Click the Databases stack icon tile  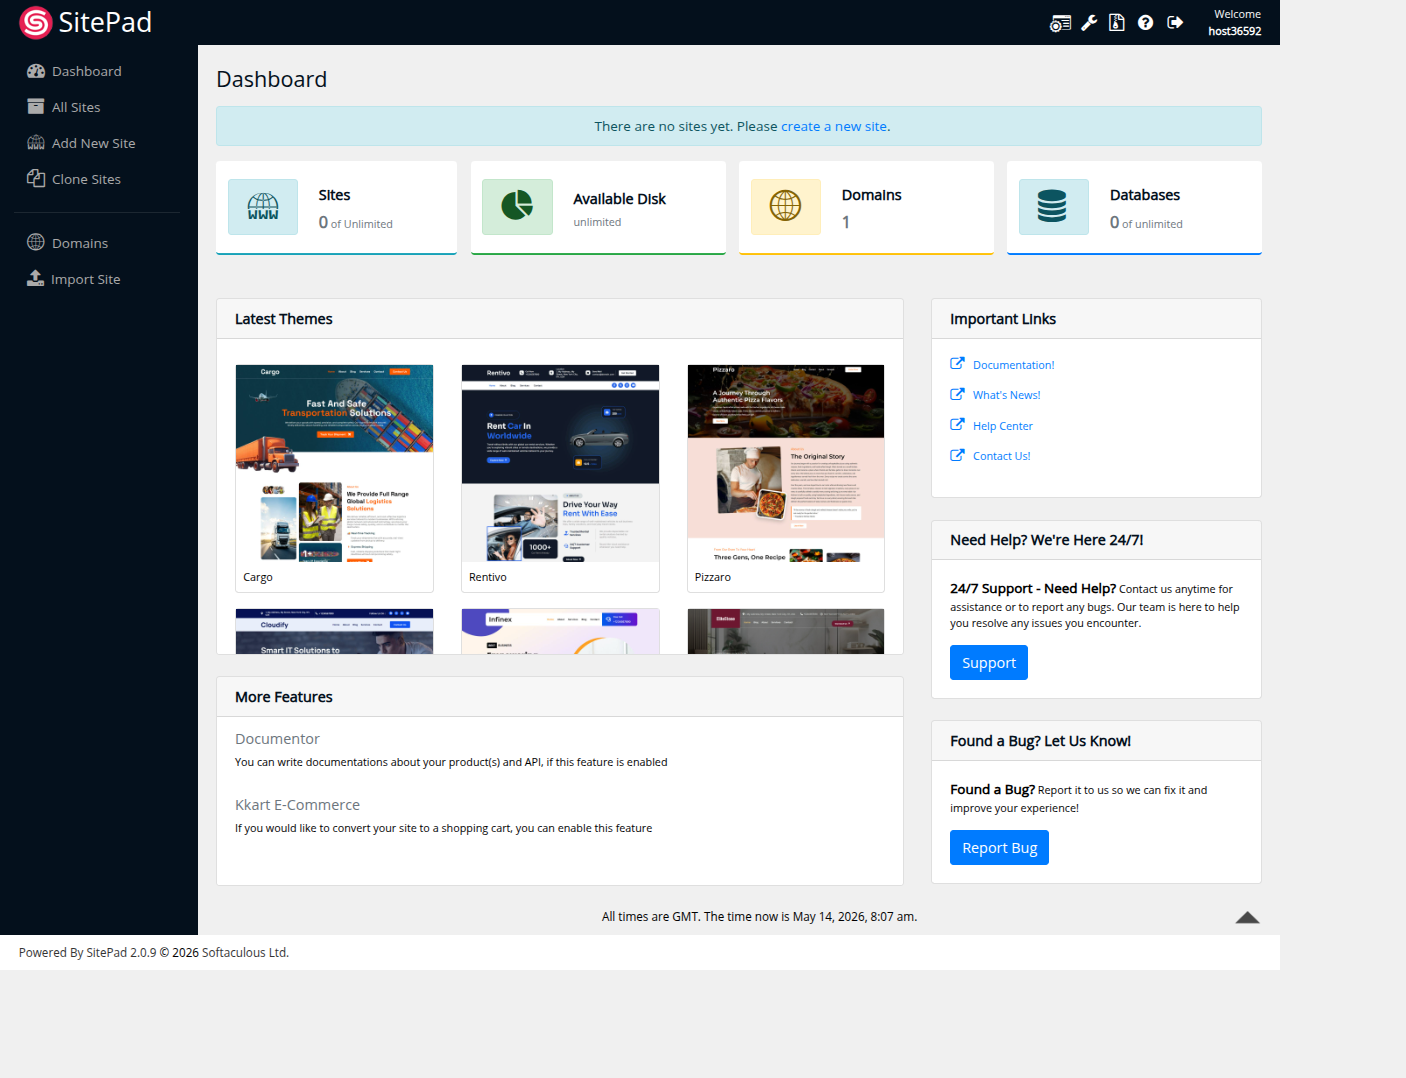point(1053,207)
